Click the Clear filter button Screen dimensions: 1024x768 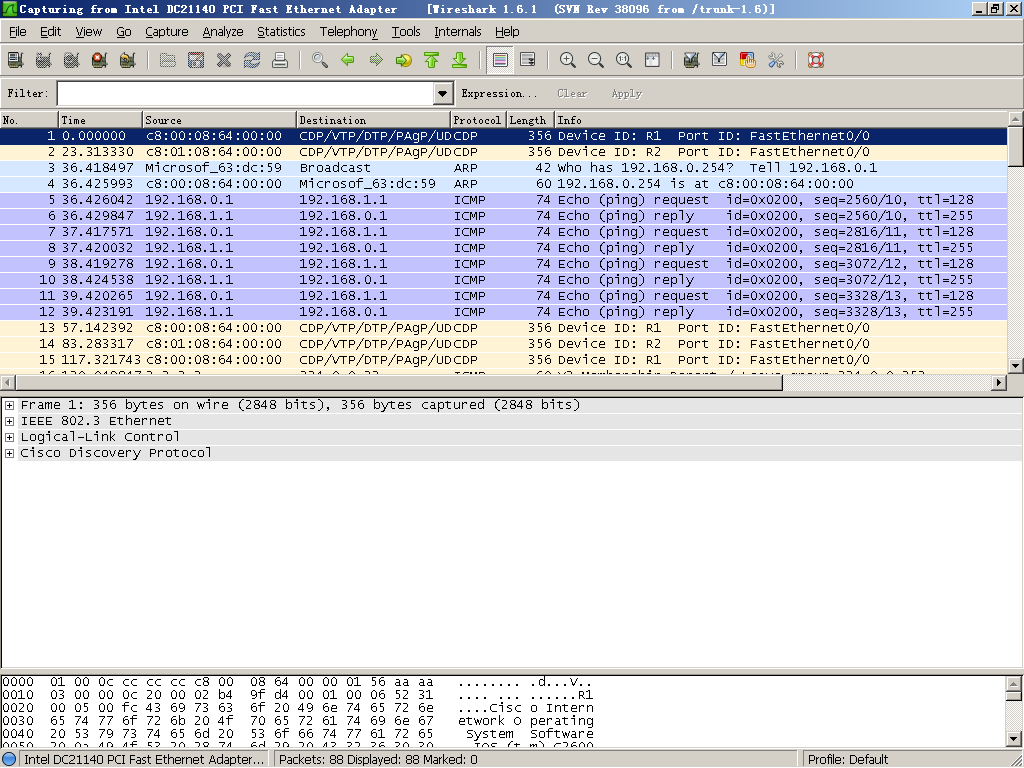(x=572, y=93)
